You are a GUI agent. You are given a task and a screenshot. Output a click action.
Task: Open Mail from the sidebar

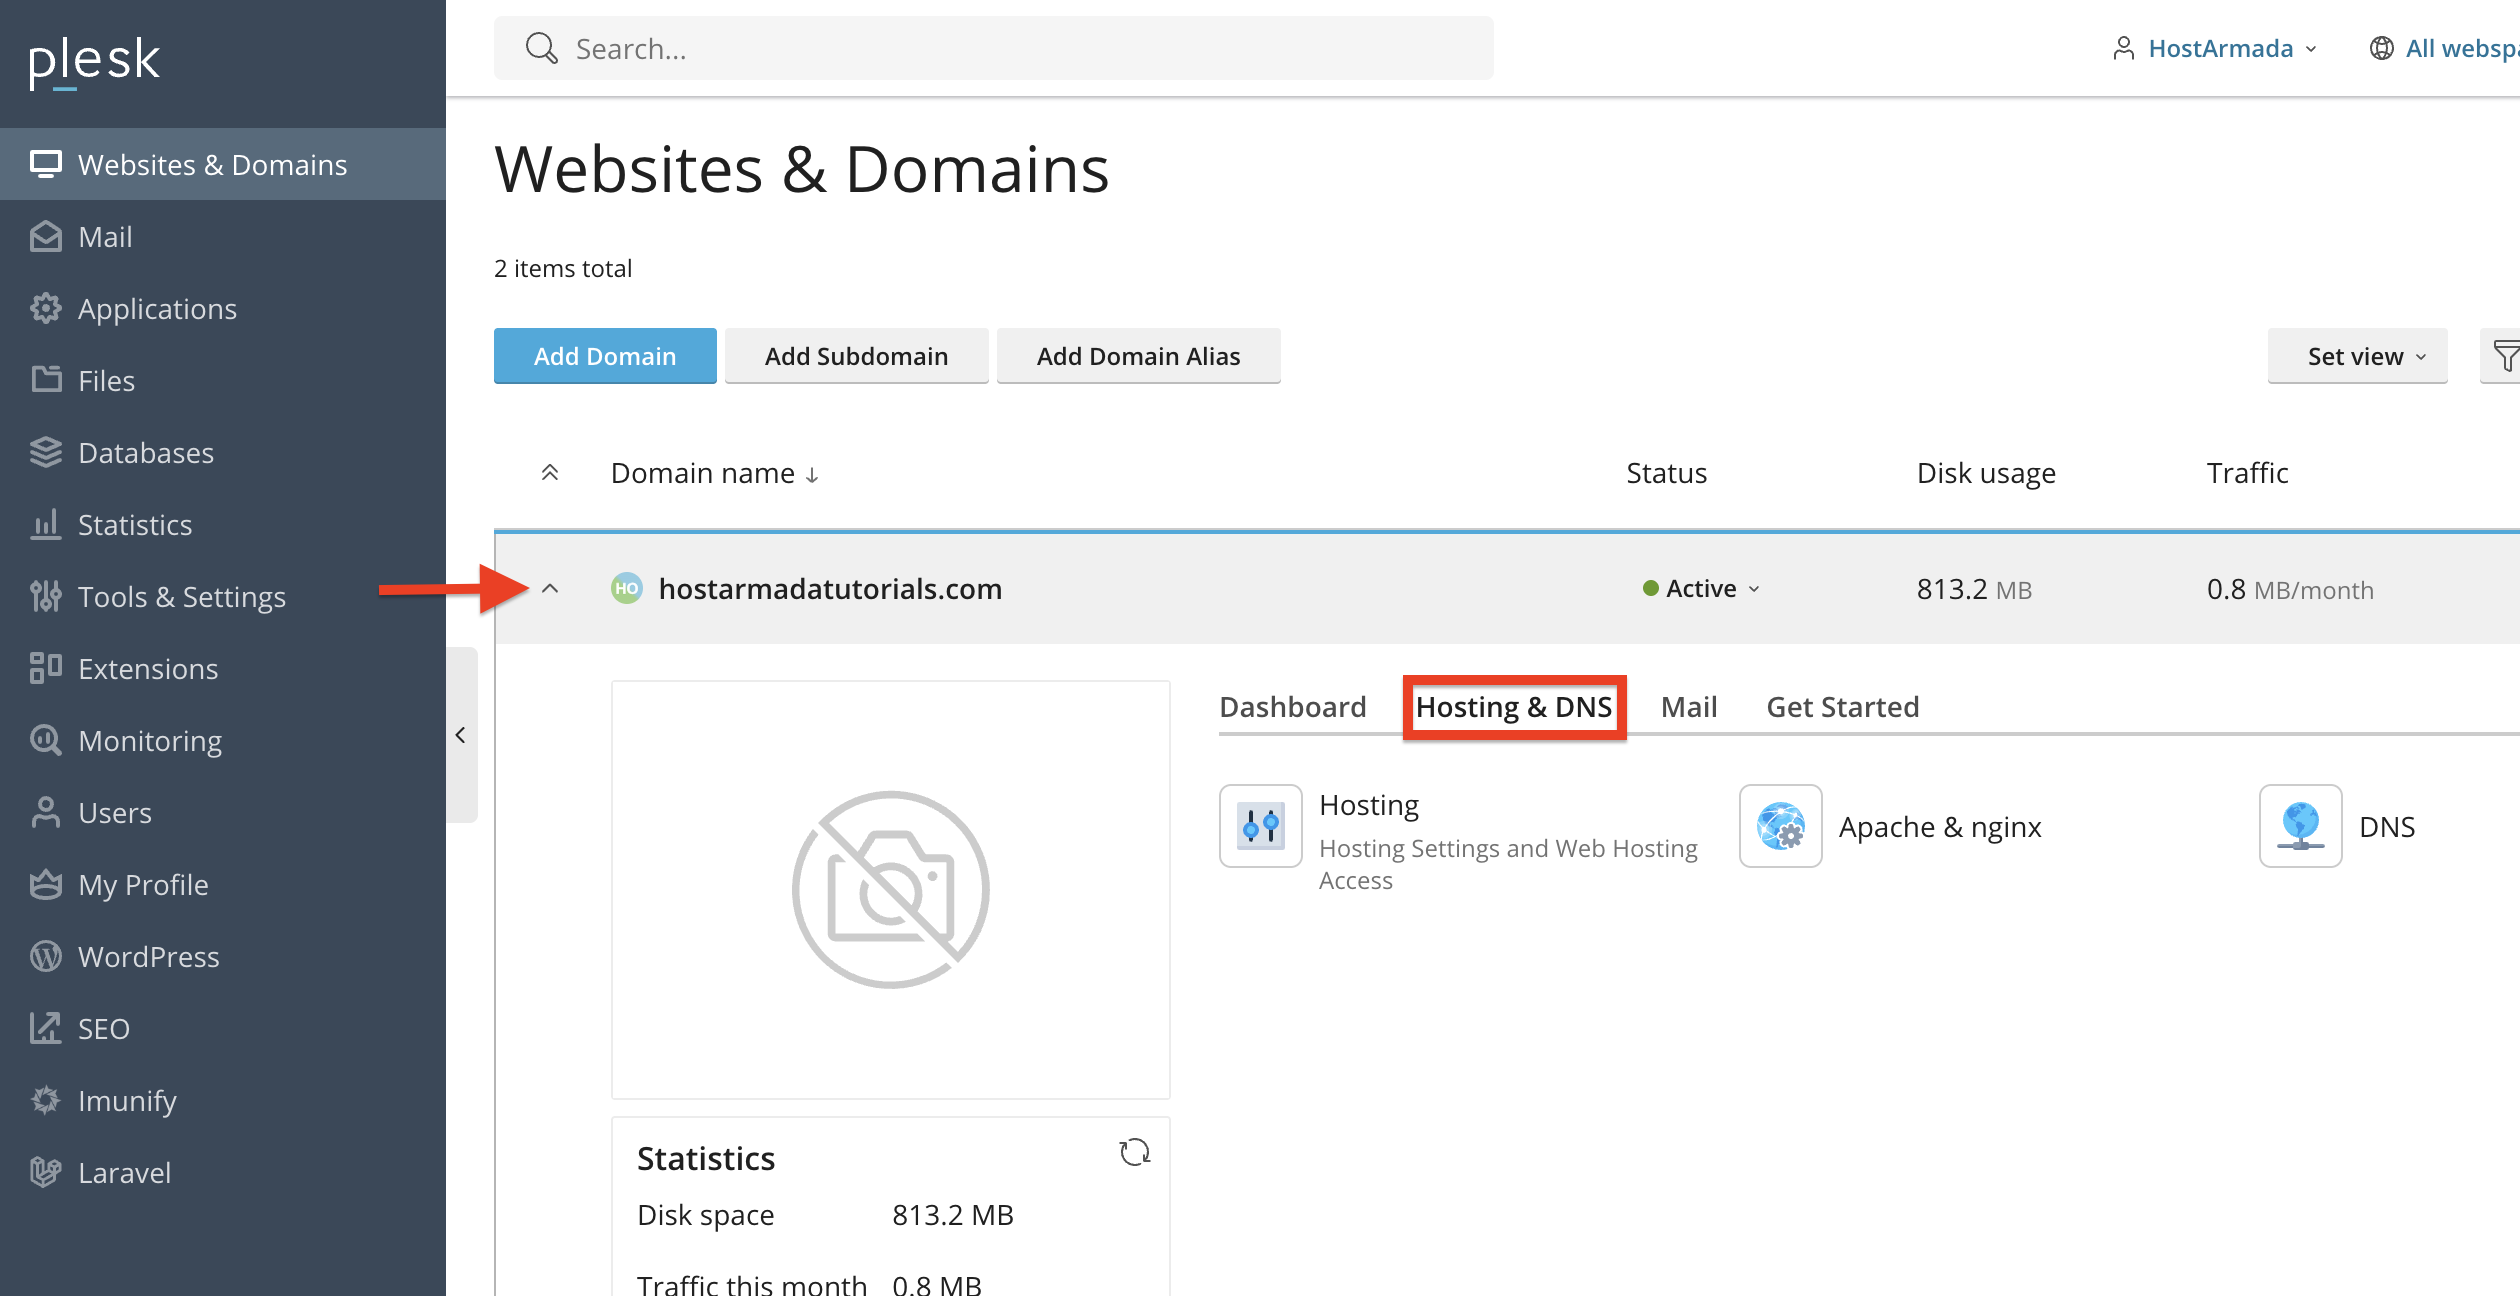223,236
